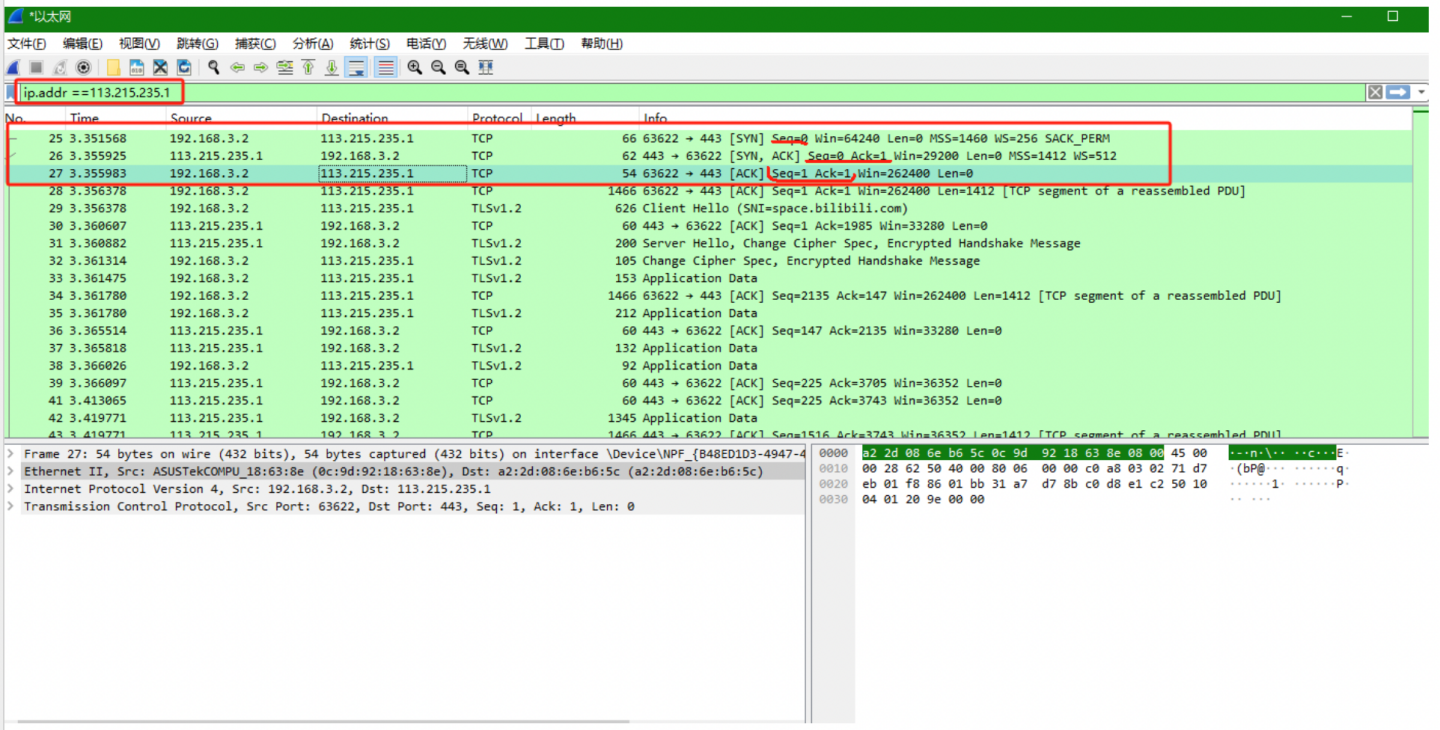
Task: Click the start capture shark fin icon
Action: pyautogui.click(x=13, y=68)
